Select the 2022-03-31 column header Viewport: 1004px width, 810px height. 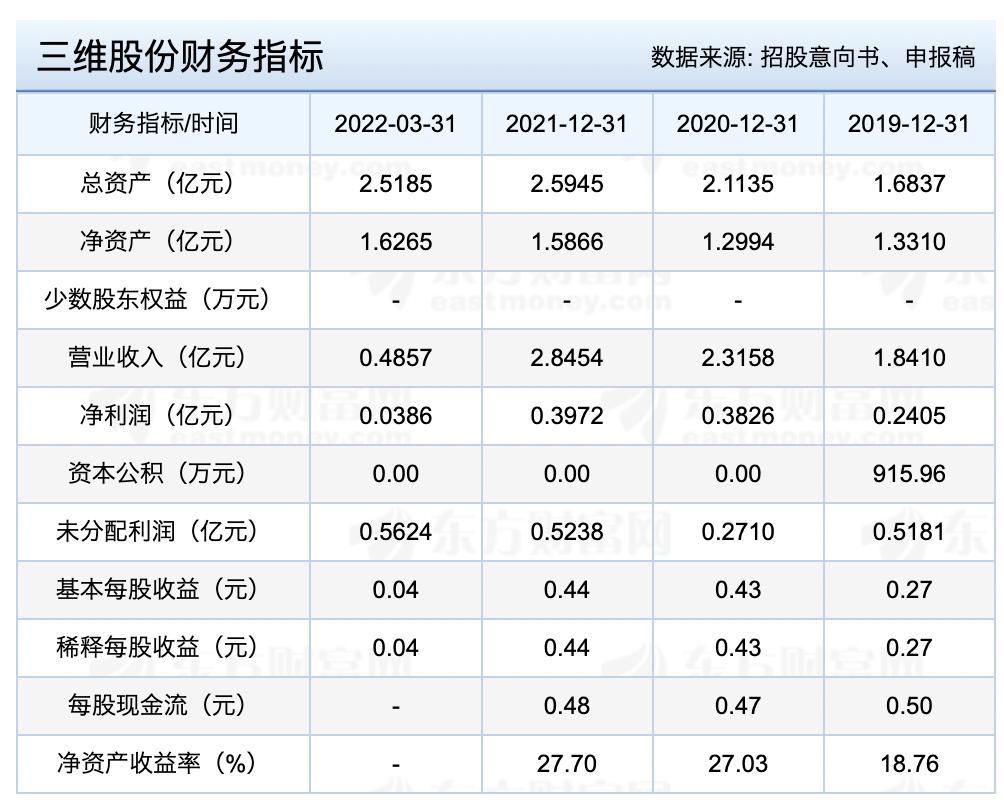395,124
